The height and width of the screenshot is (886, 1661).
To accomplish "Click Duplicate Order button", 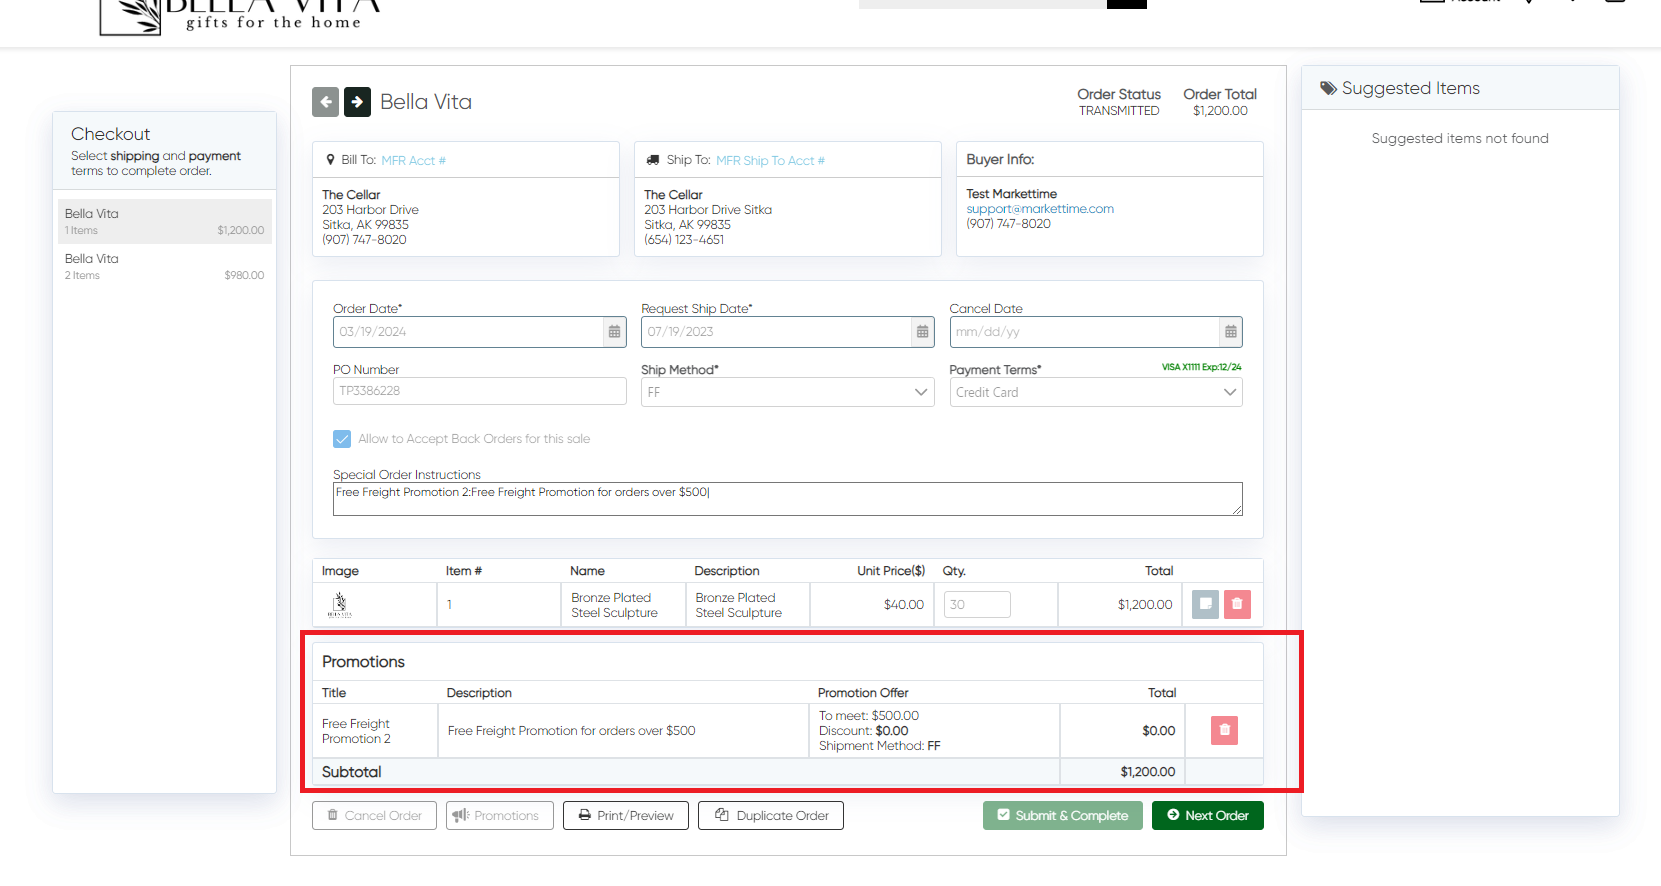I will tap(771, 816).
